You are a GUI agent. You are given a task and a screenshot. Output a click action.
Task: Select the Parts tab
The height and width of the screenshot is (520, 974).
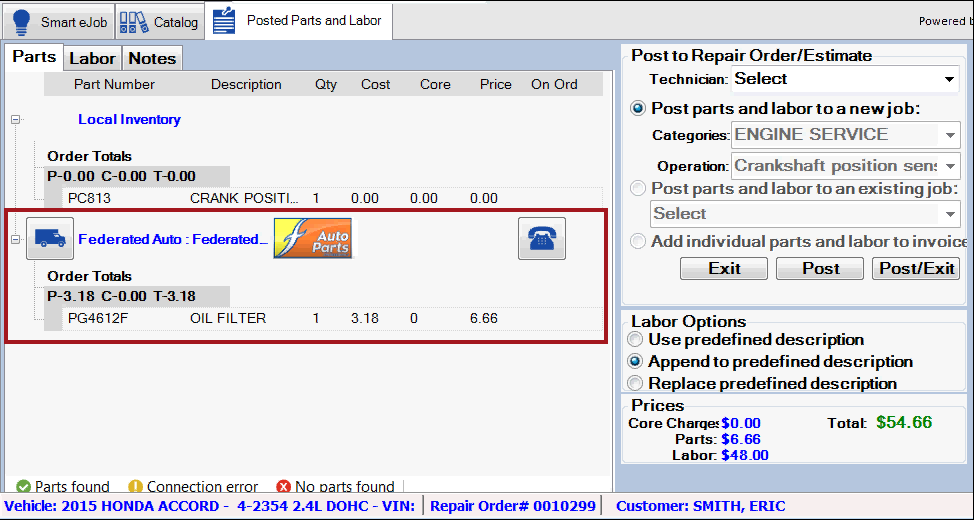(x=34, y=57)
